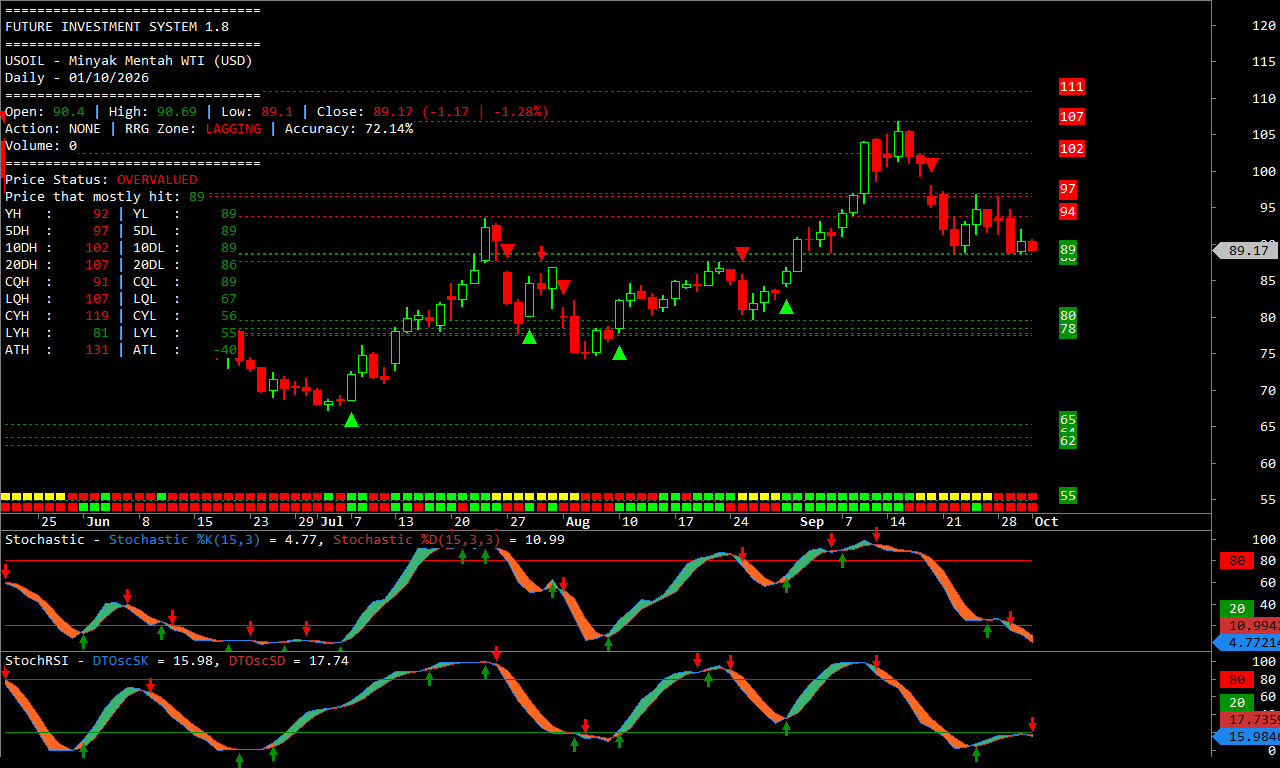
Task: Click the CYH 119 value
Action: 97,316
